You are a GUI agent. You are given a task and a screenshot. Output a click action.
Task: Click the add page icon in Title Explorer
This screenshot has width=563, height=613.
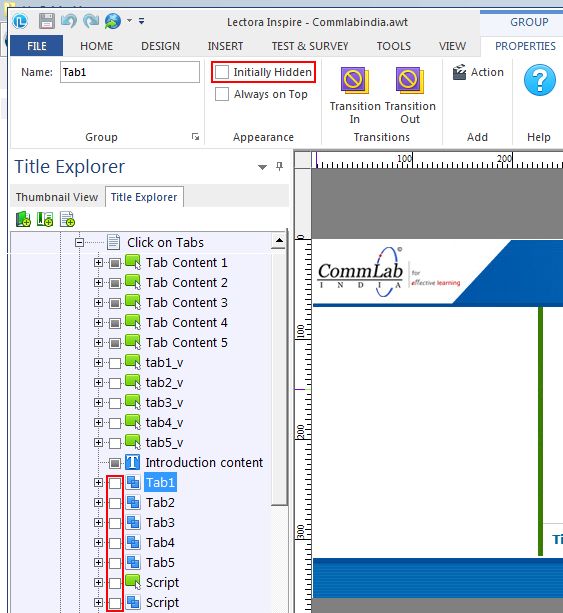click(68, 219)
